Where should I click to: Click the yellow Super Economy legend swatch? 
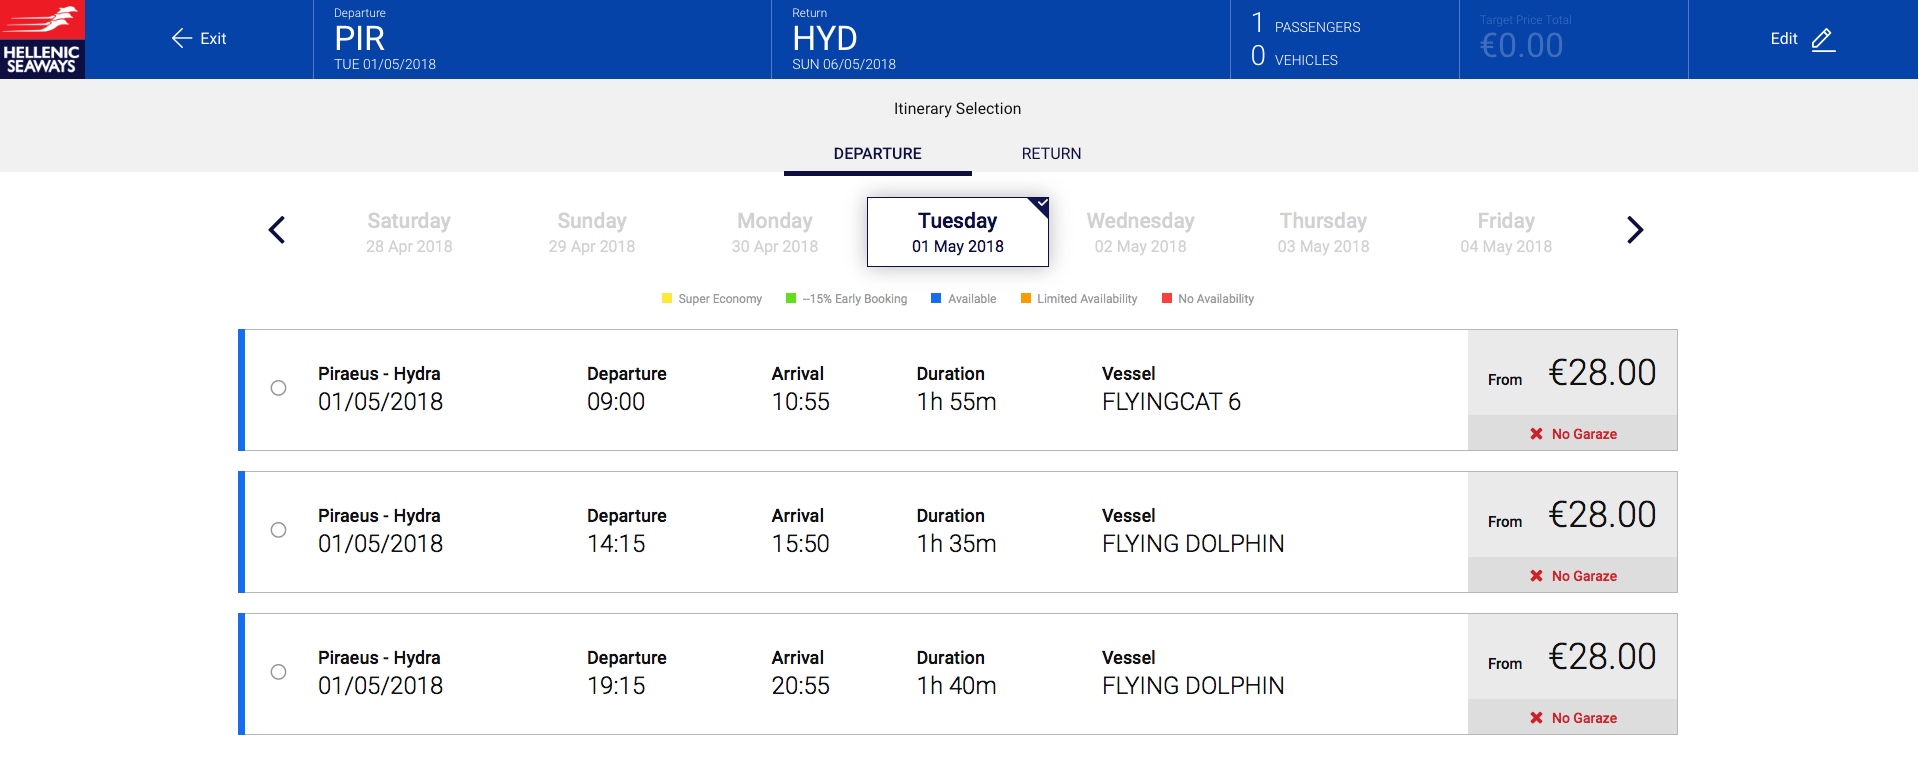coord(667,298)
